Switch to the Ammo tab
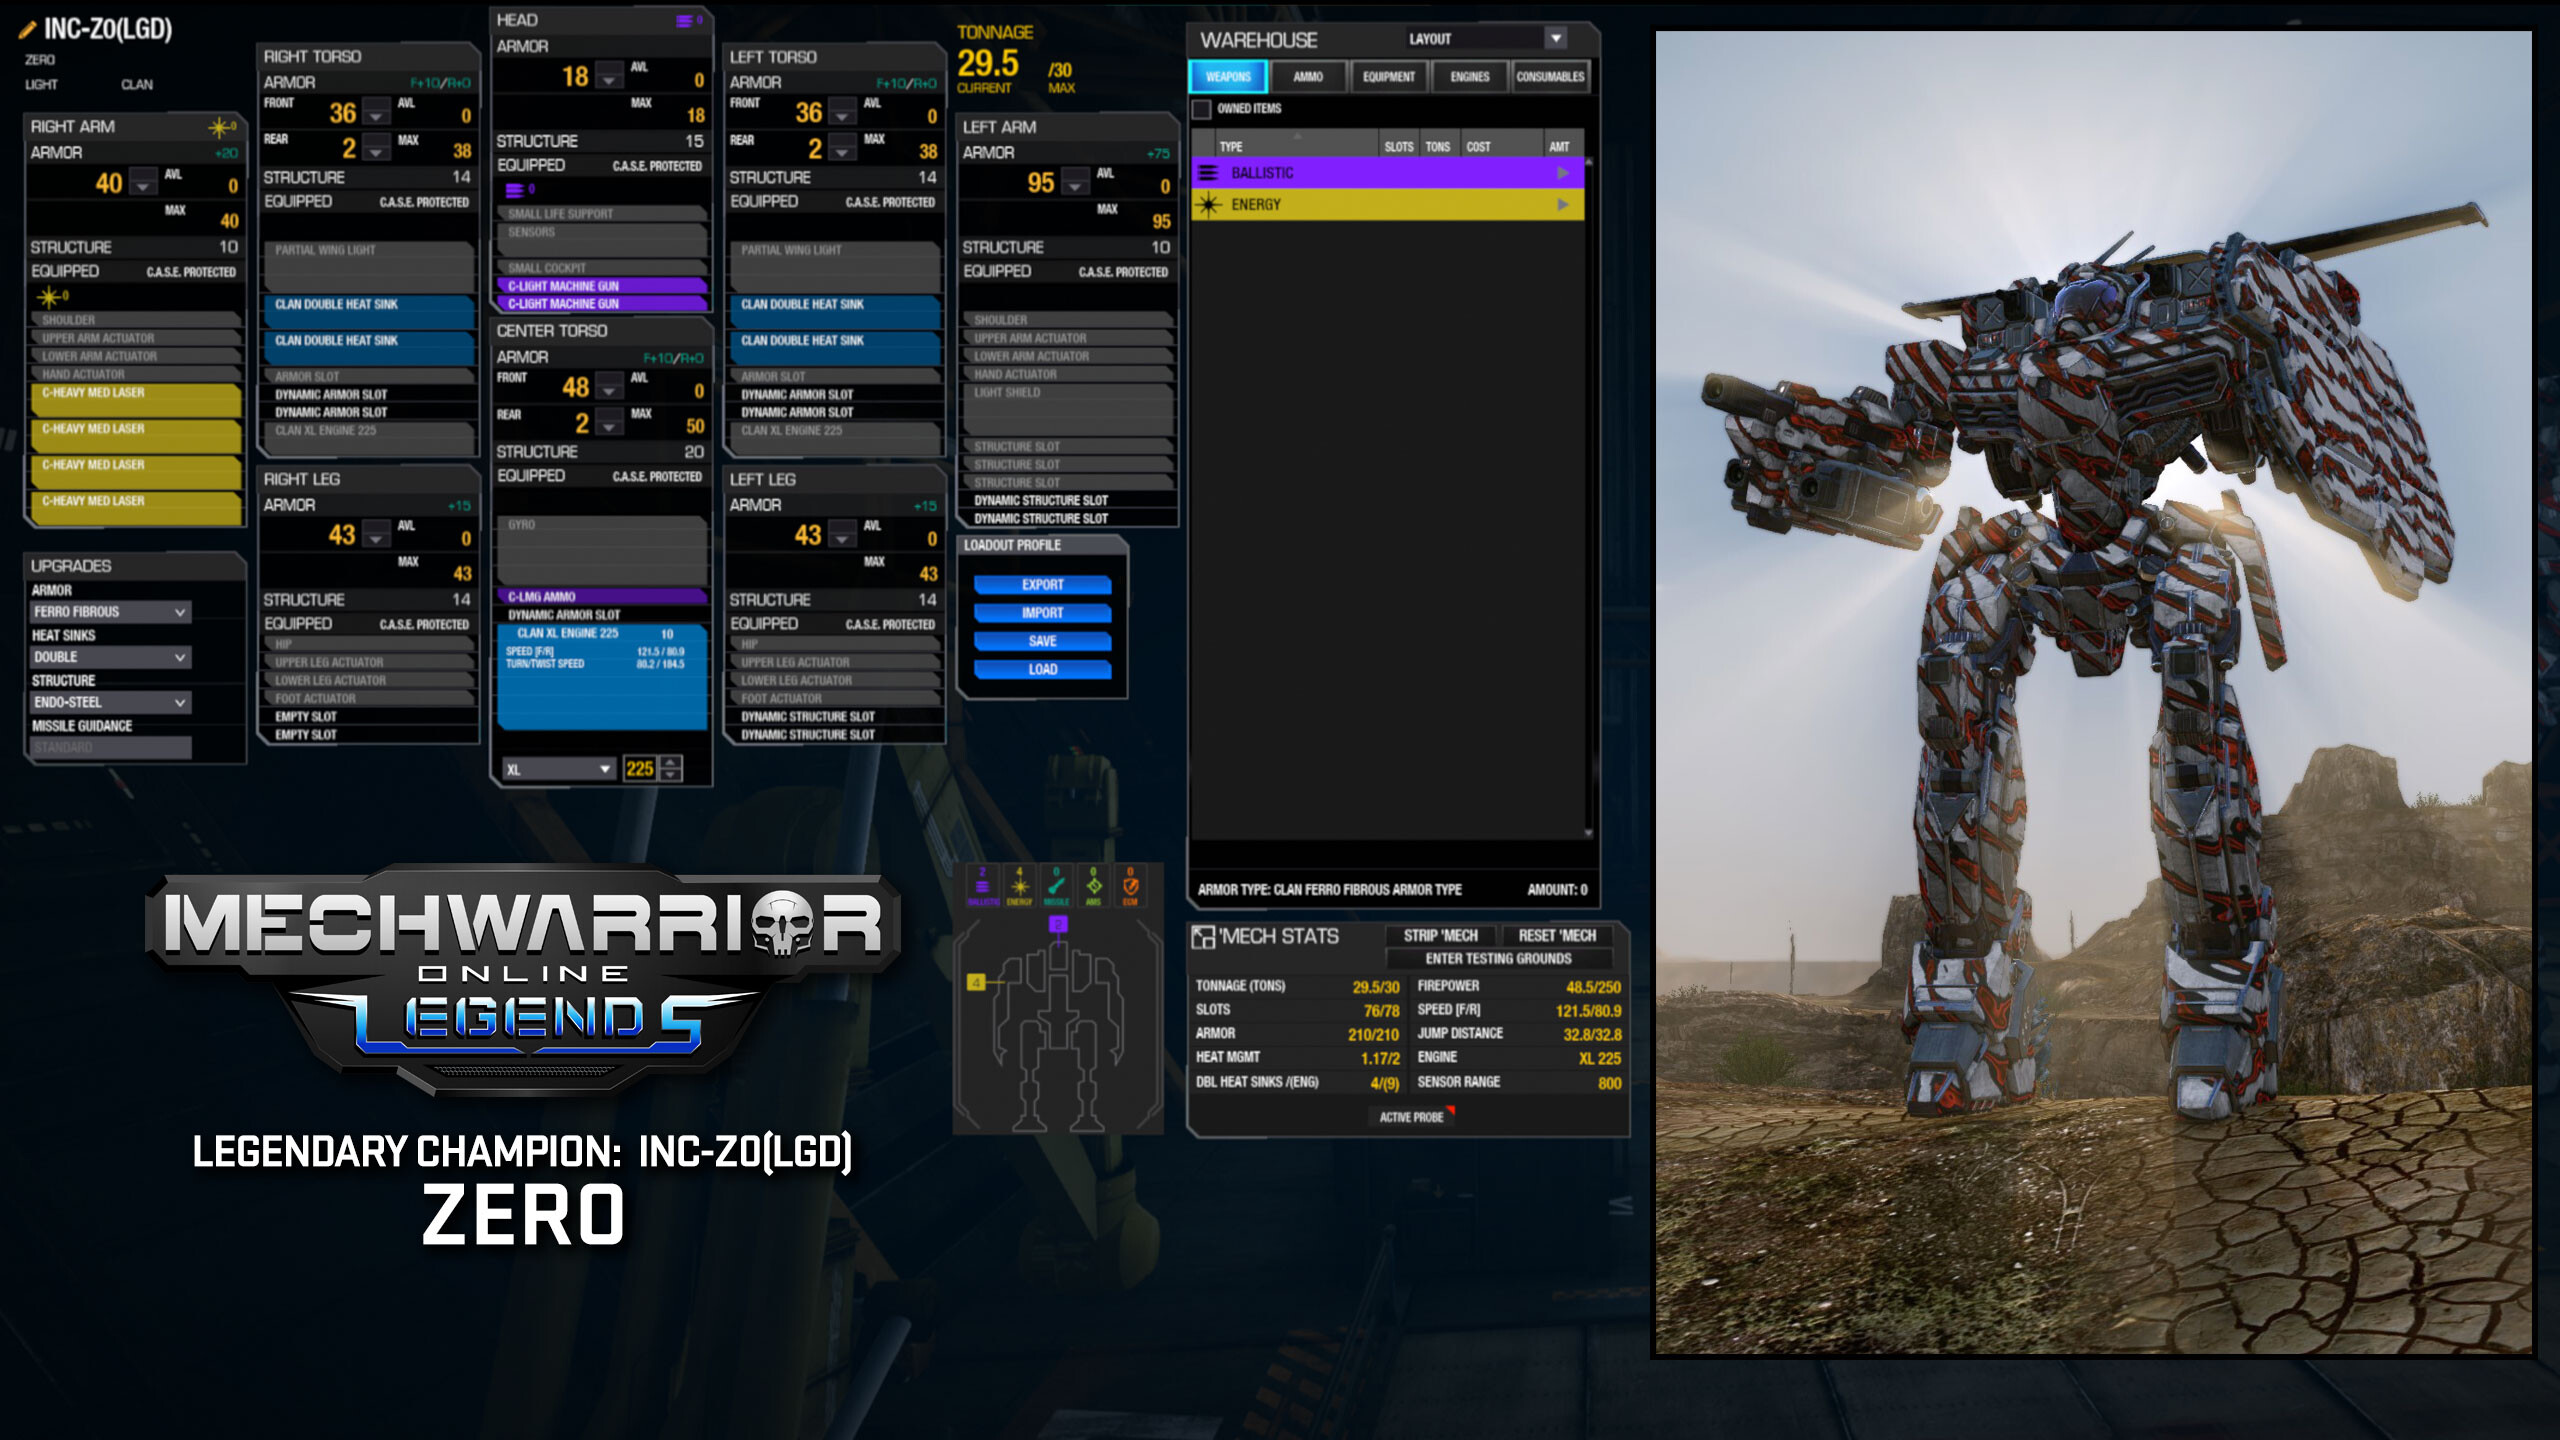The height and width of the screenshot is (1440, 2560). point(1307,77)
